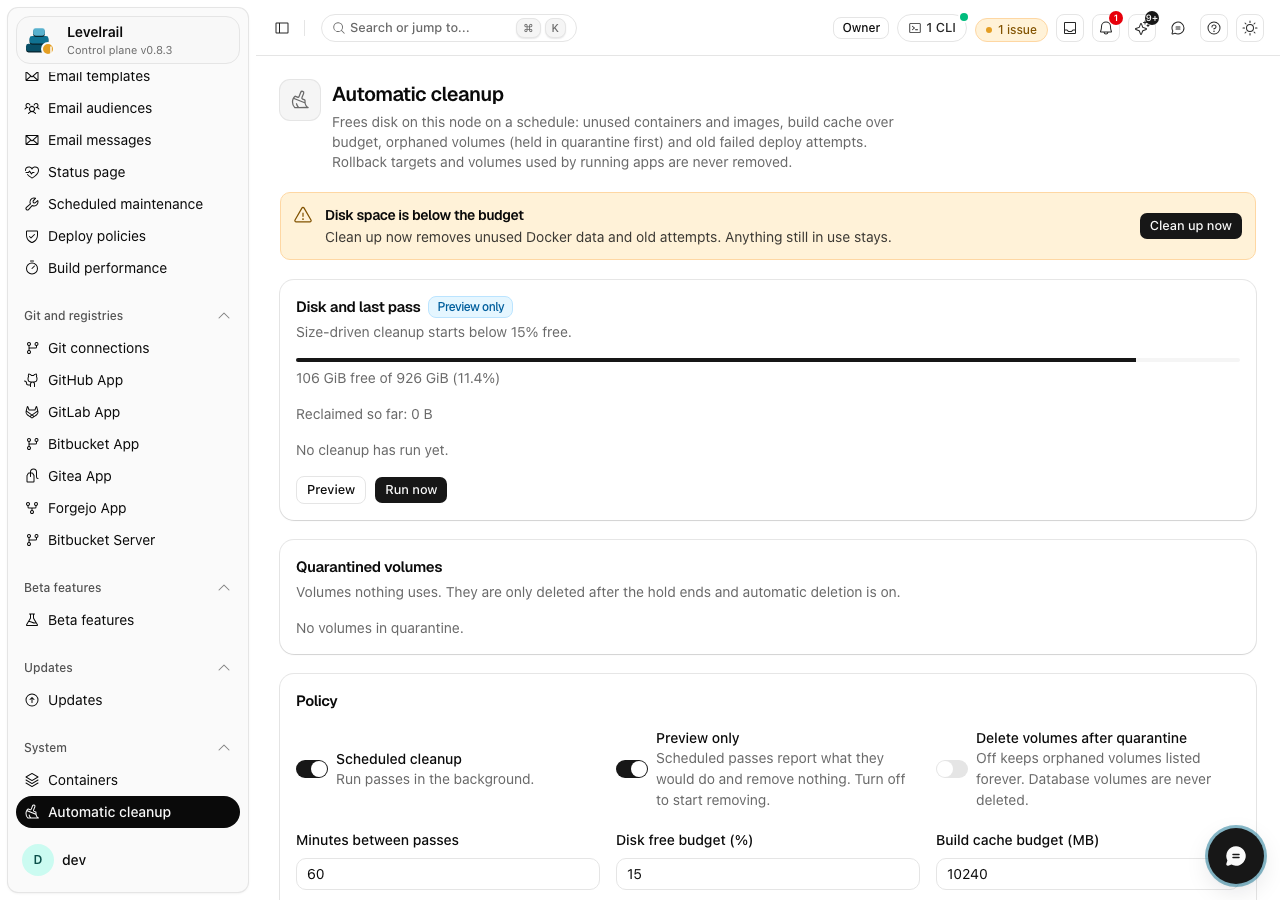Navigate to Containers page

coord(128,780)
